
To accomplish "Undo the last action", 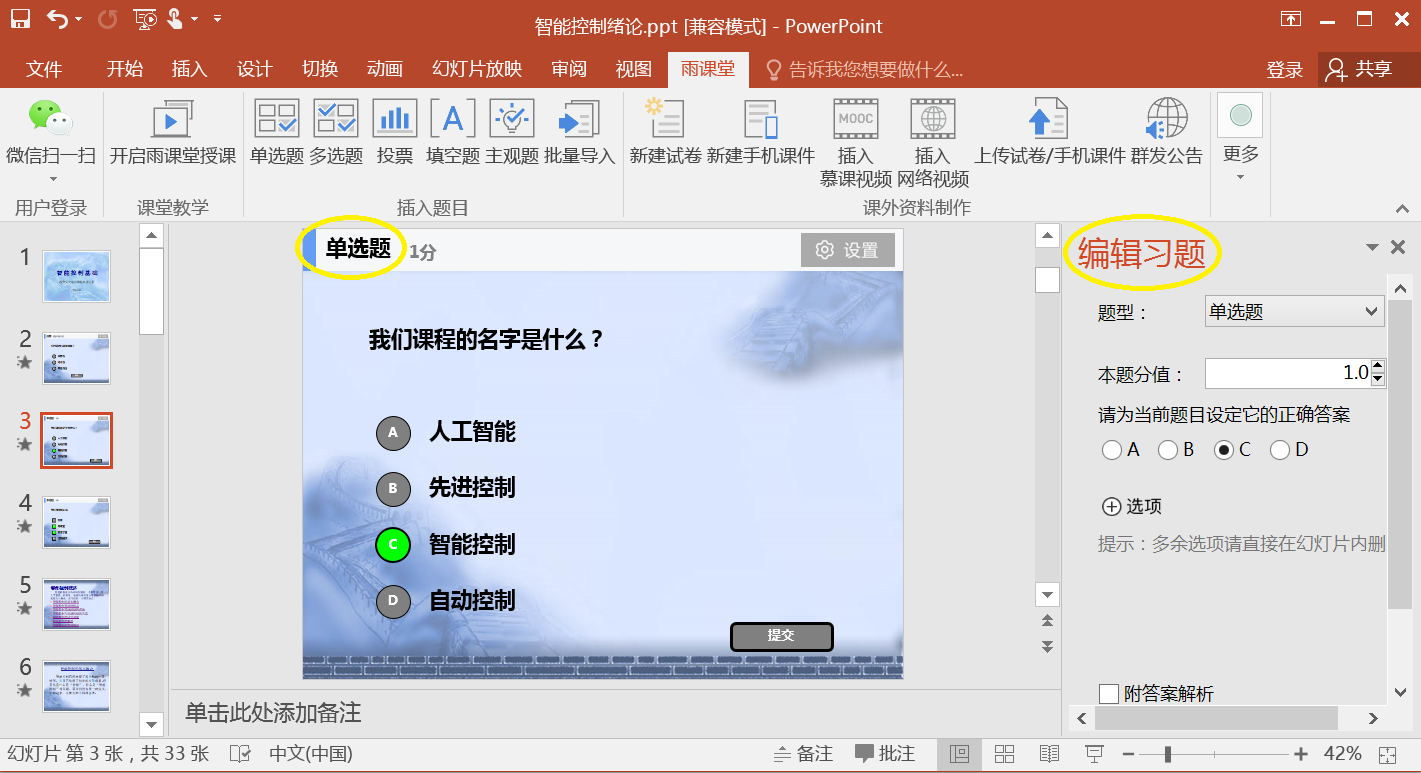I will 58,18.
